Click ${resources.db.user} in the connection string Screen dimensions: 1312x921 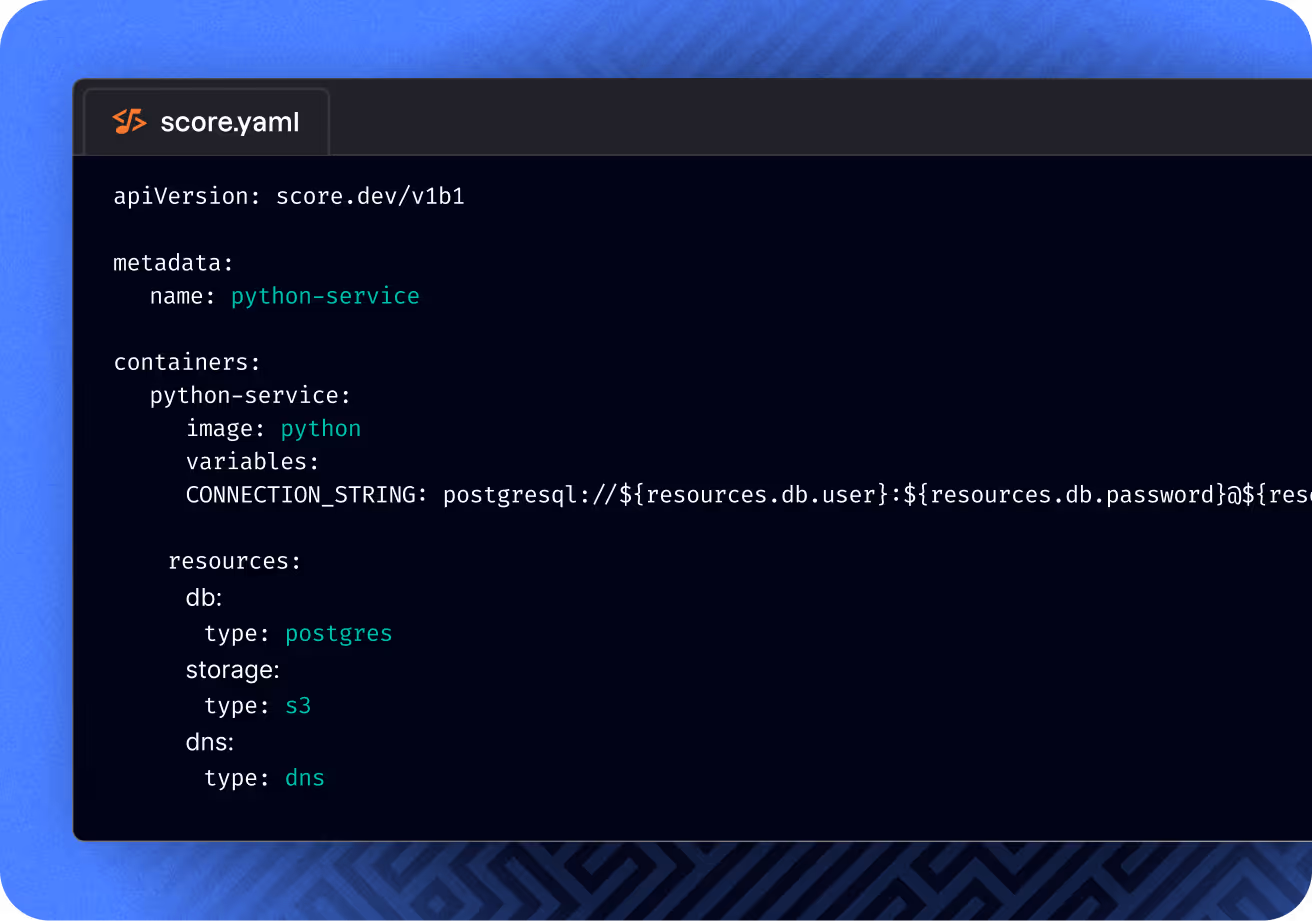click(x=755, y=494)
